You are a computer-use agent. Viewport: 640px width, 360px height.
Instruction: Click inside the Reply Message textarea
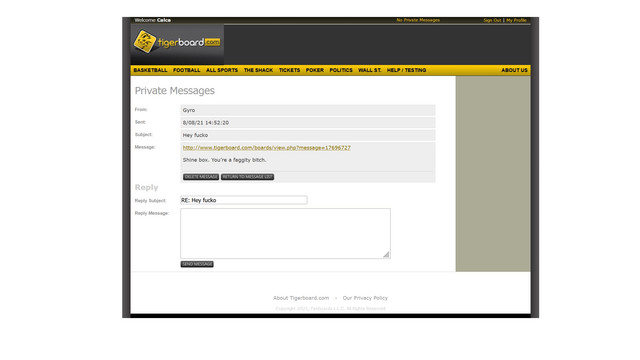pyautogui.click(x=285, y=233)
